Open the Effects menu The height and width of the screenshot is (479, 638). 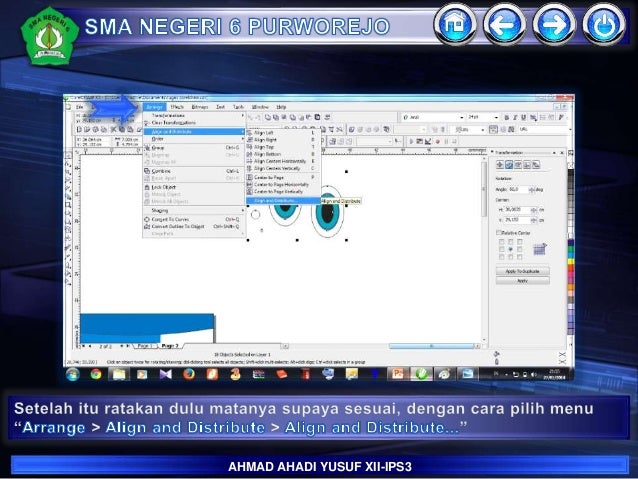pos(177,107)
